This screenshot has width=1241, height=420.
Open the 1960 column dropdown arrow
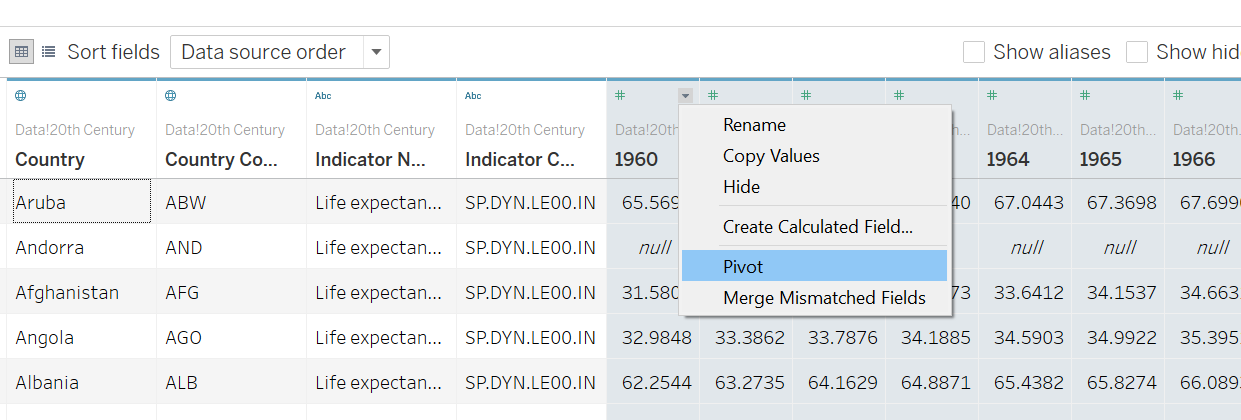pos(685,96)
